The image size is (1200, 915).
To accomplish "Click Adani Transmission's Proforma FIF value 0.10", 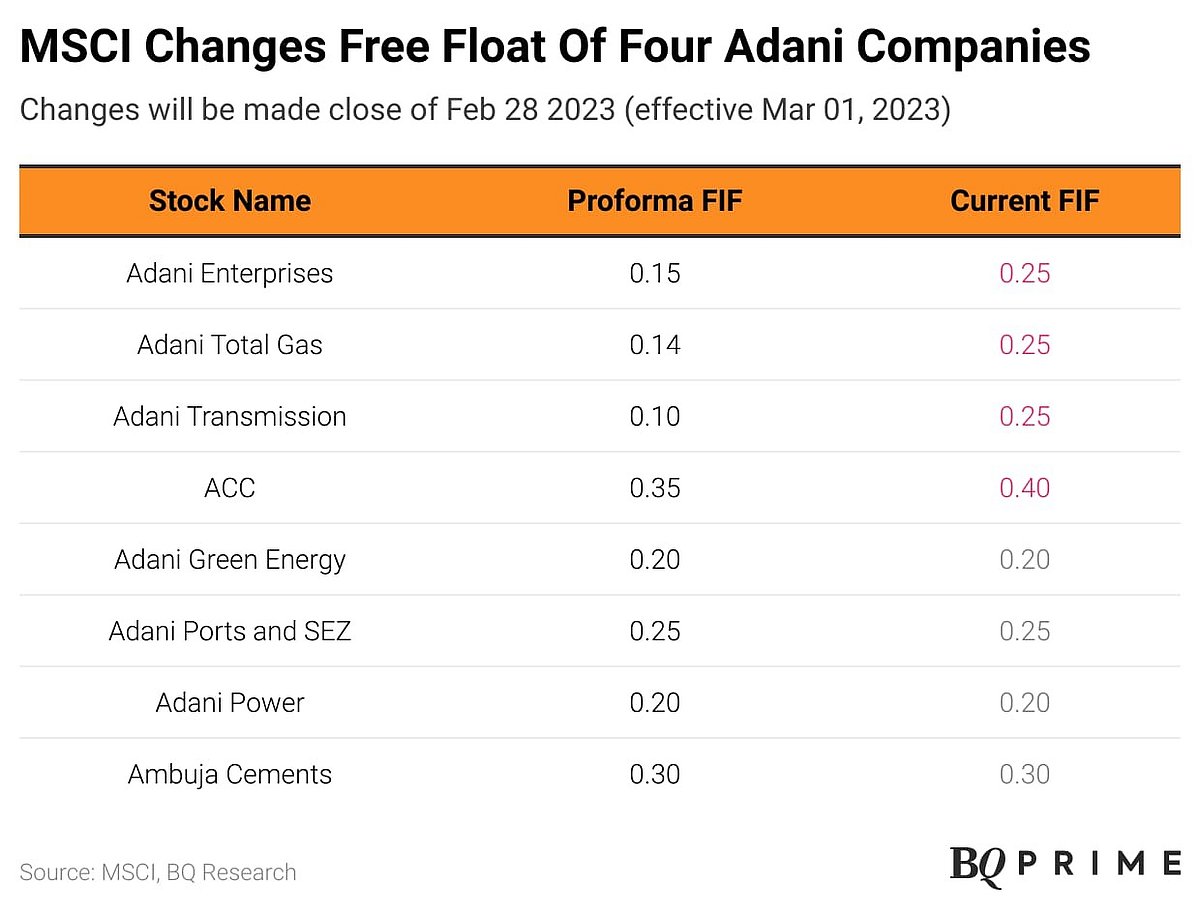I will [x=655, y=416].
